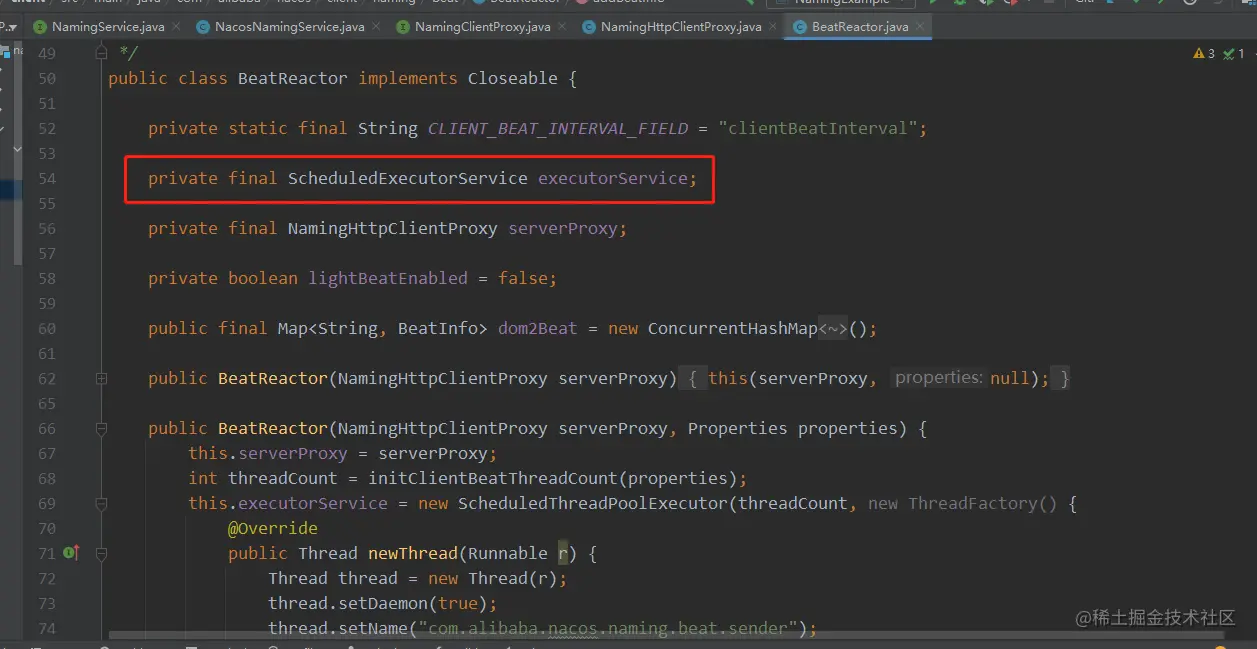Click the newThread method name on line 71
This screenshot has width=1257, height=649.
click(x=413, y=553)
